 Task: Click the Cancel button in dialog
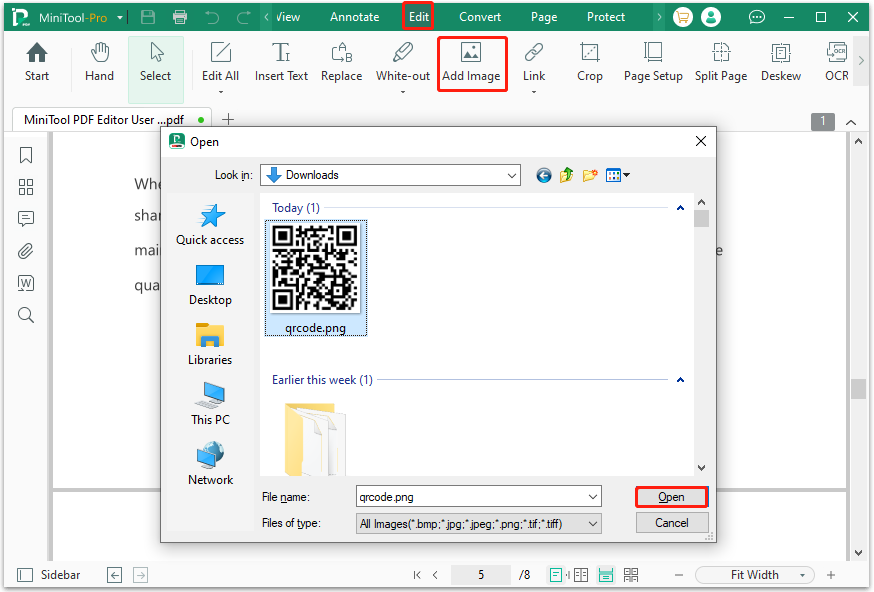coord(672,523)
